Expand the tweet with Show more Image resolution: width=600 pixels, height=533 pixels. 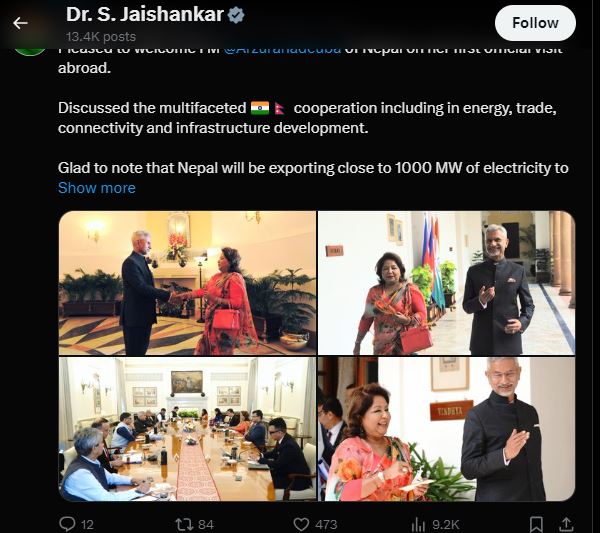pos(97,188)
